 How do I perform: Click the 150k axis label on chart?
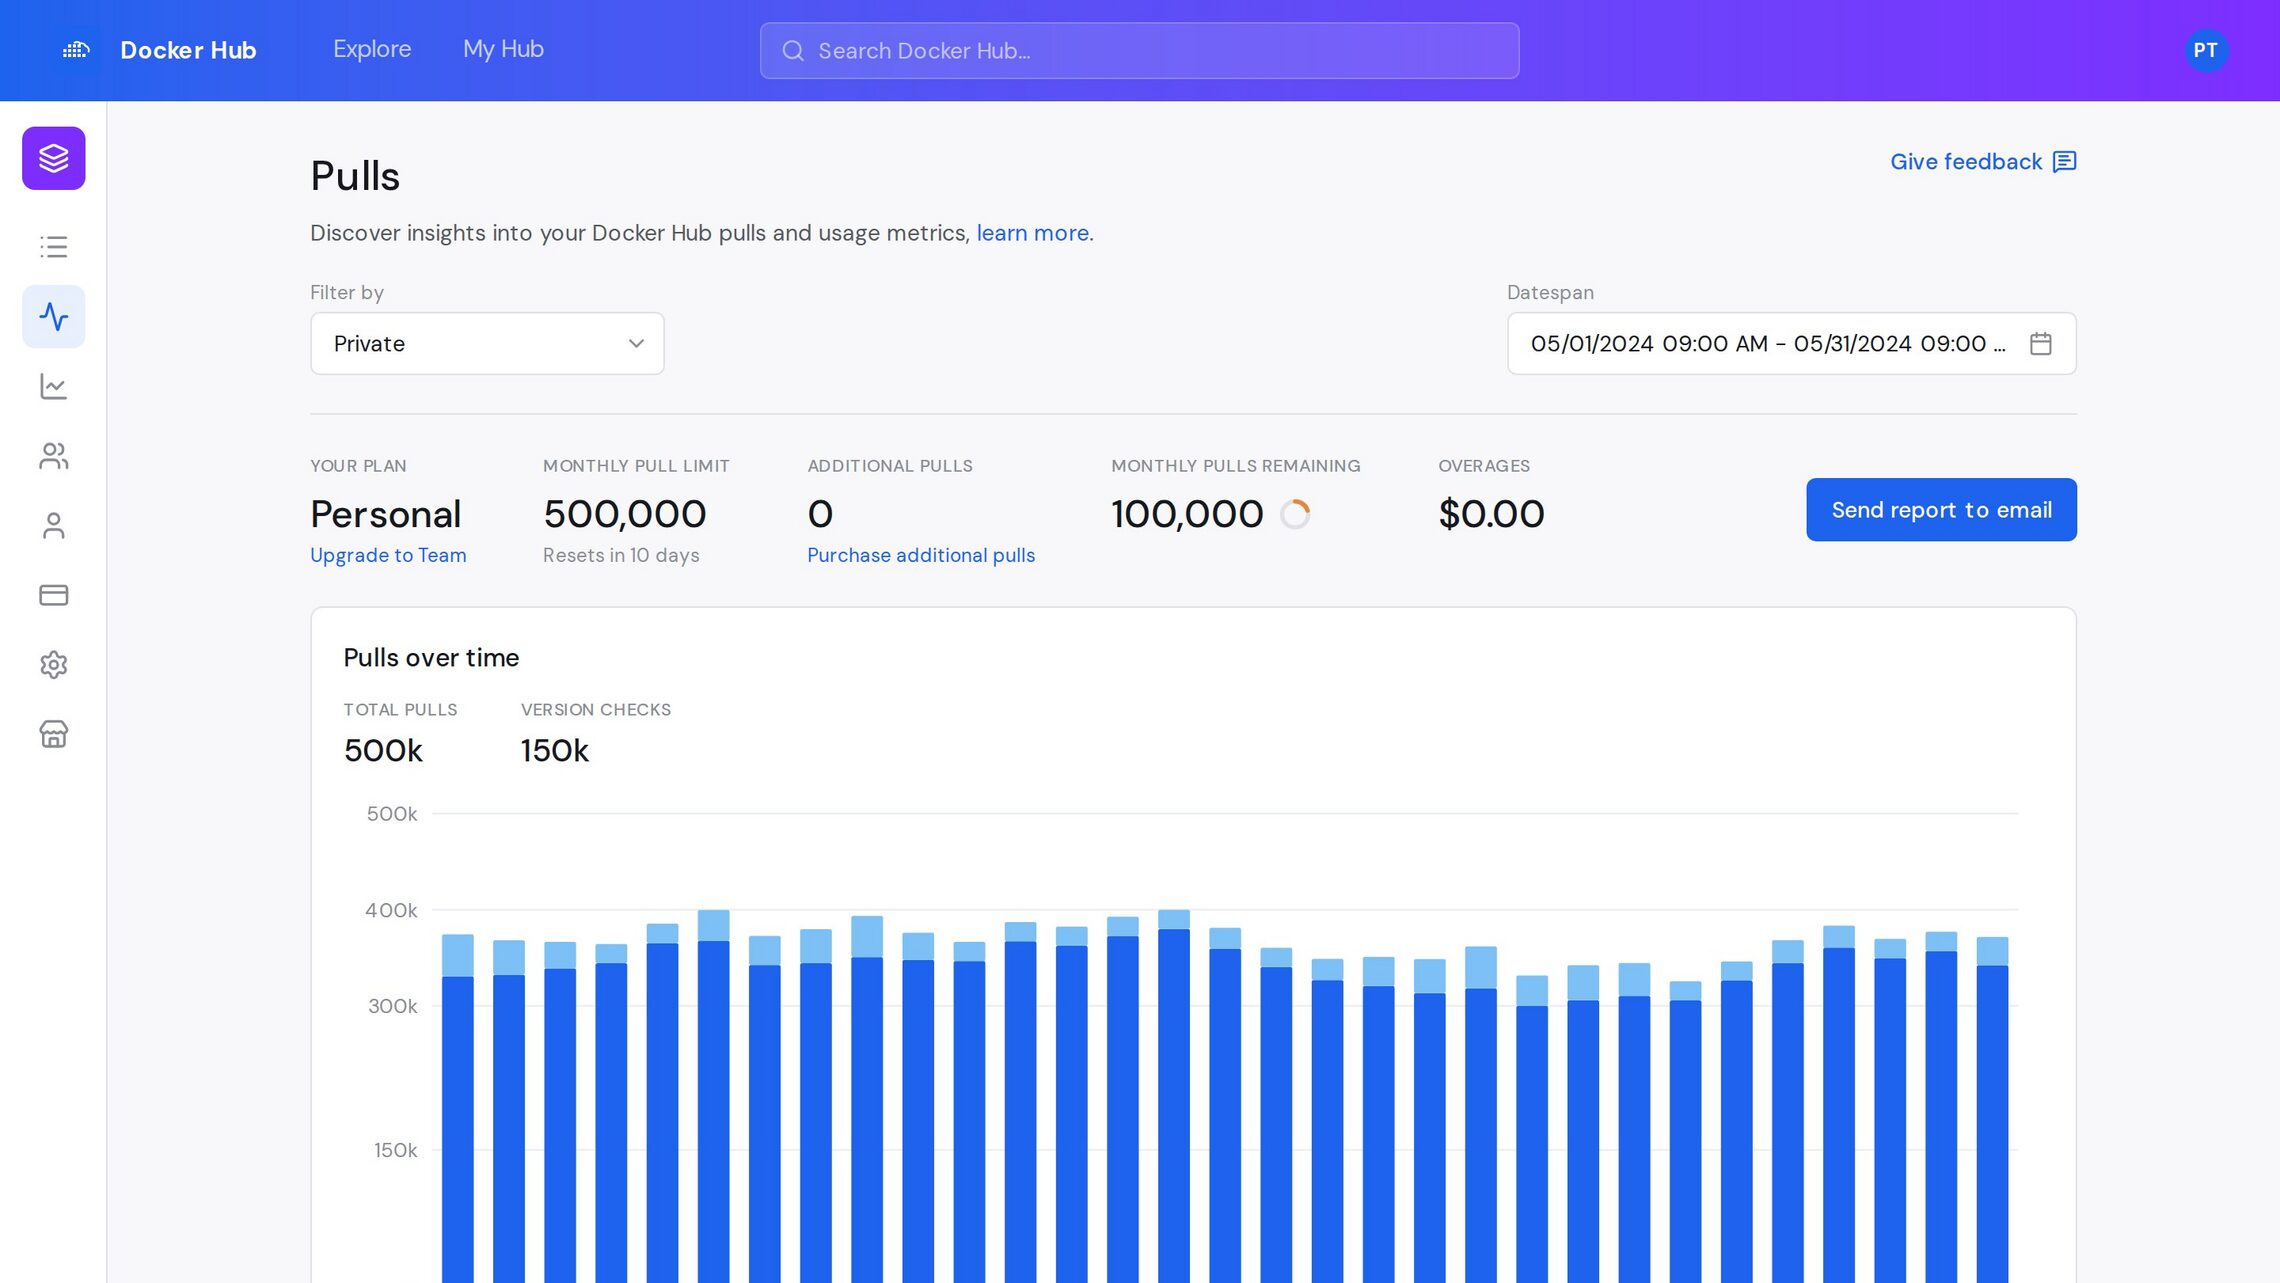pyautogui.click(x=395, y=1150)
